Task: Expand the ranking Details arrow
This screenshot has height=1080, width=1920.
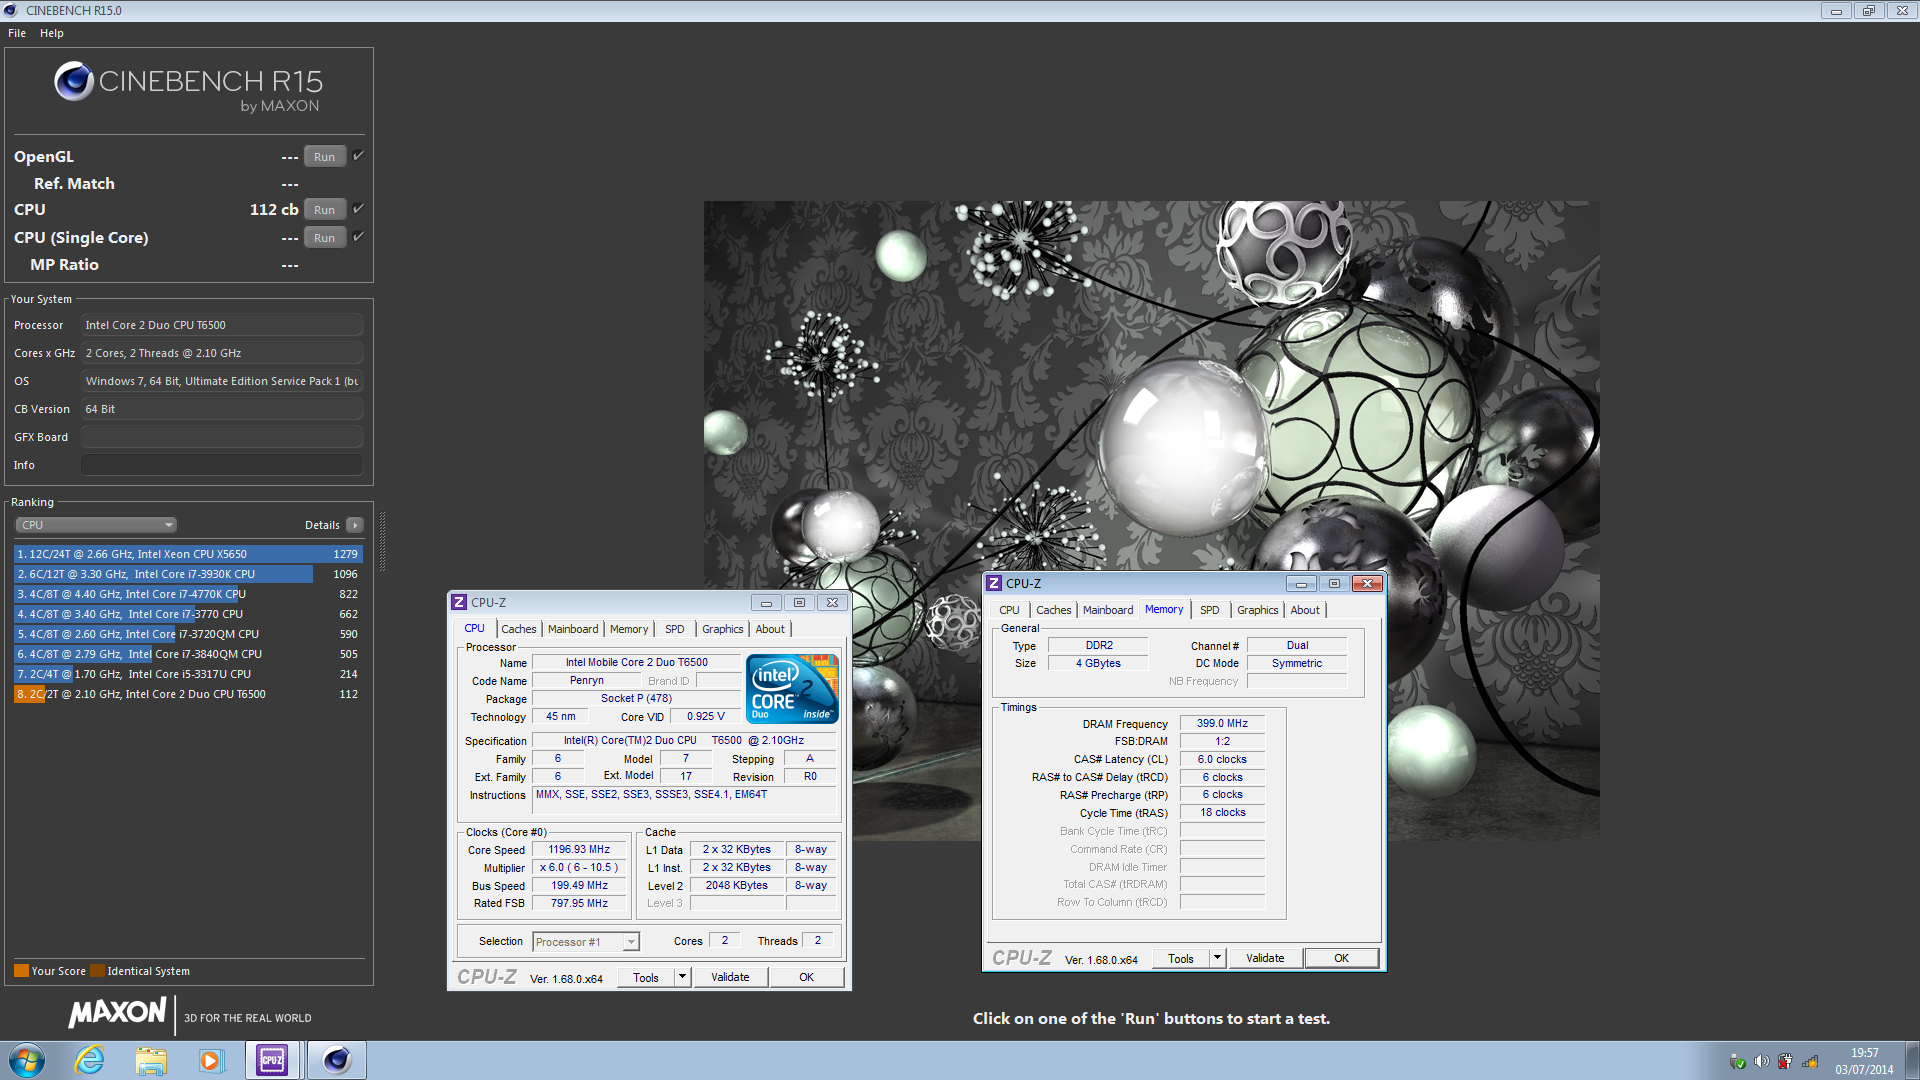Action: tap(354, 525)
